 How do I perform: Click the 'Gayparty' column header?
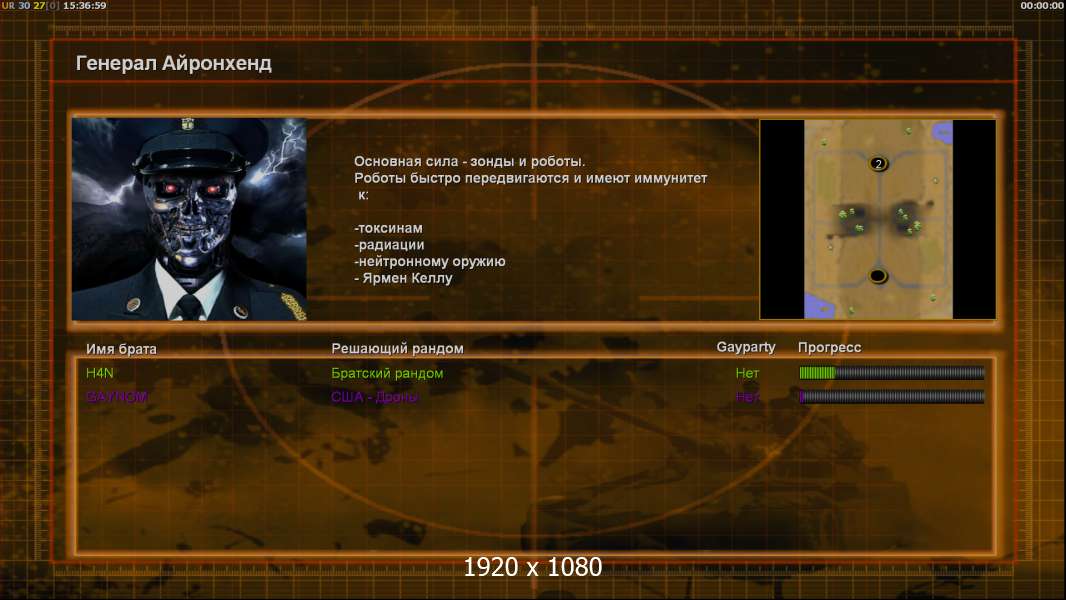tap(746, 347)
